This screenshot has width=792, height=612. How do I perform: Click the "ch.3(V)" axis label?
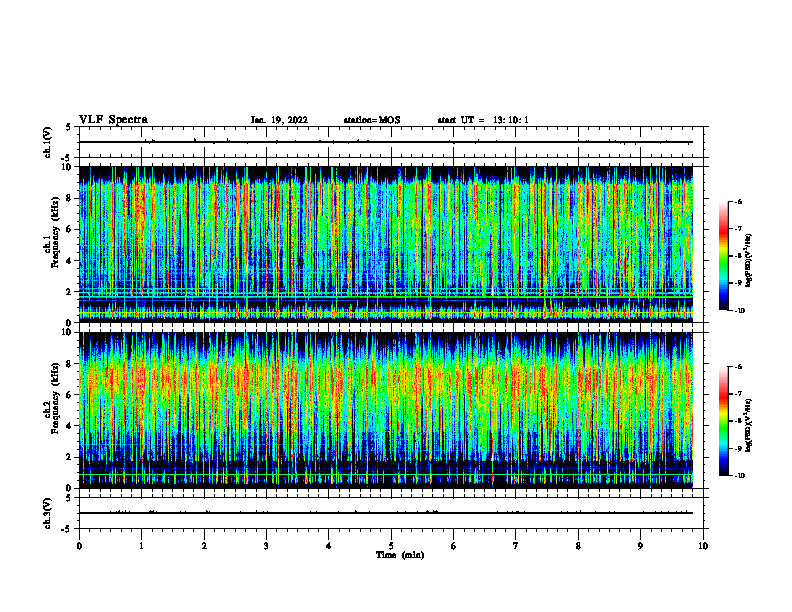point(47,514)
